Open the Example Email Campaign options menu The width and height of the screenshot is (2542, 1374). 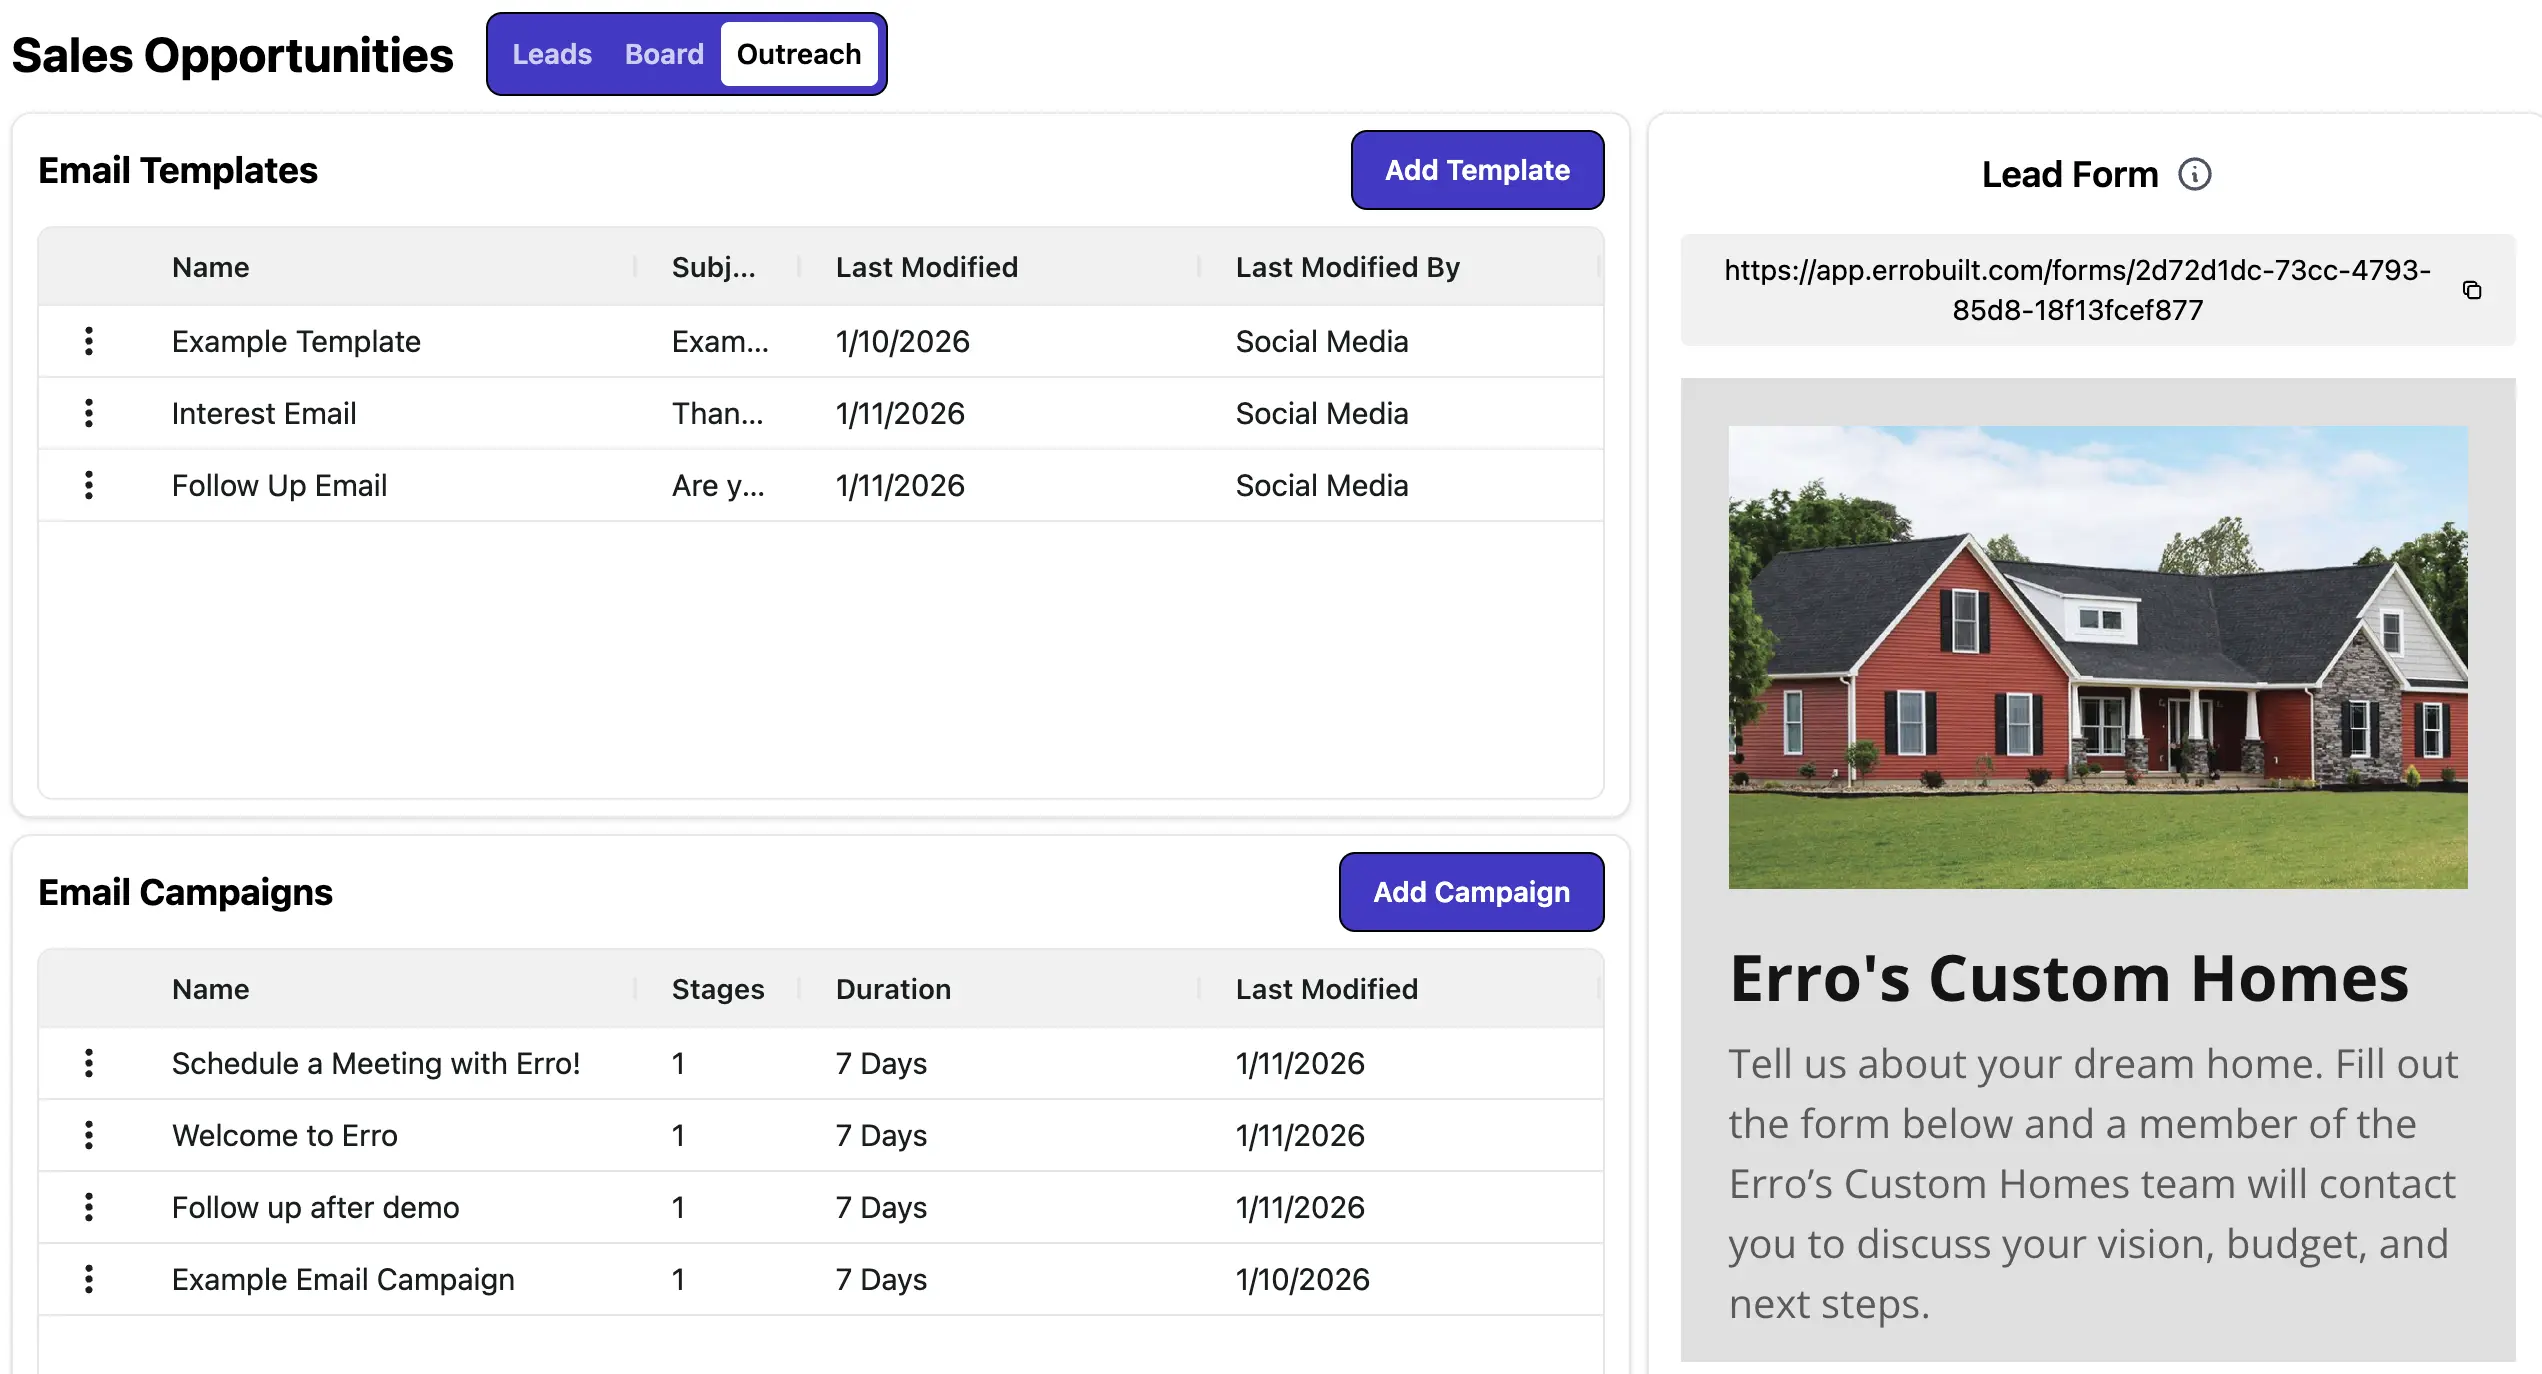[x=89, y=1279]
